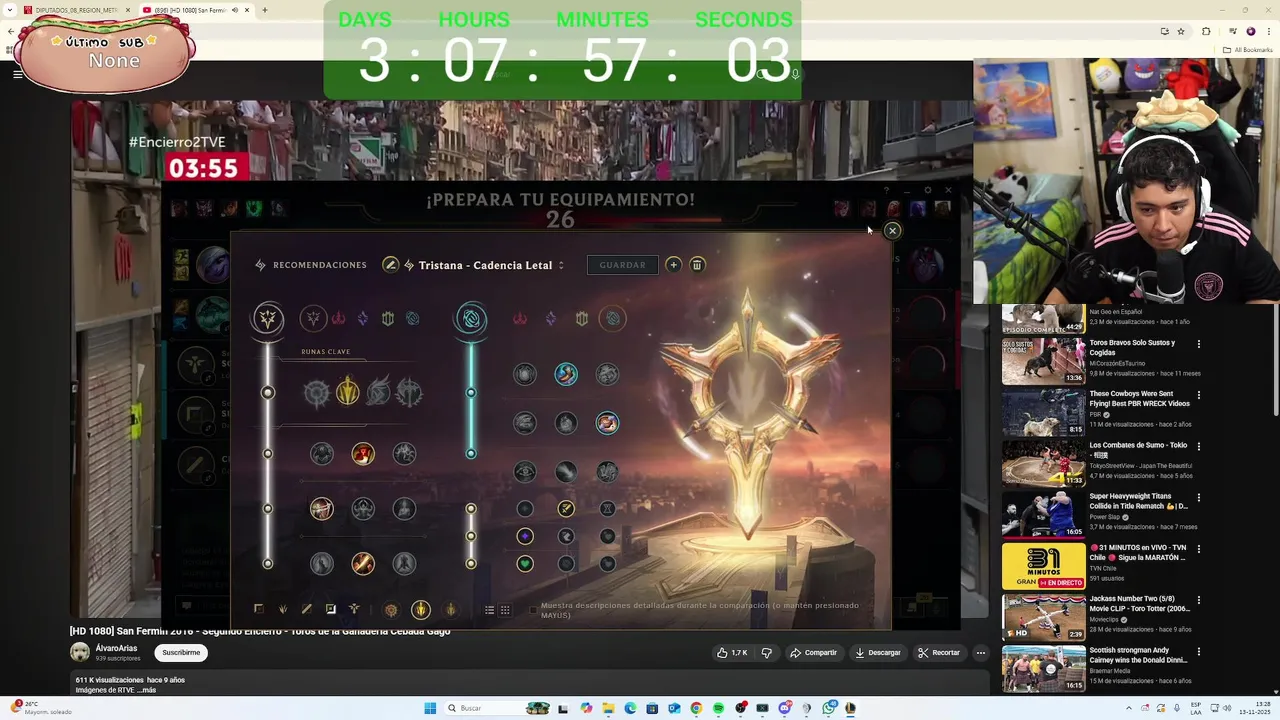Open RECOMENDACIONES rune suggestions
The width and height of the screenshot is (1280, 720).
click(311, 265)
